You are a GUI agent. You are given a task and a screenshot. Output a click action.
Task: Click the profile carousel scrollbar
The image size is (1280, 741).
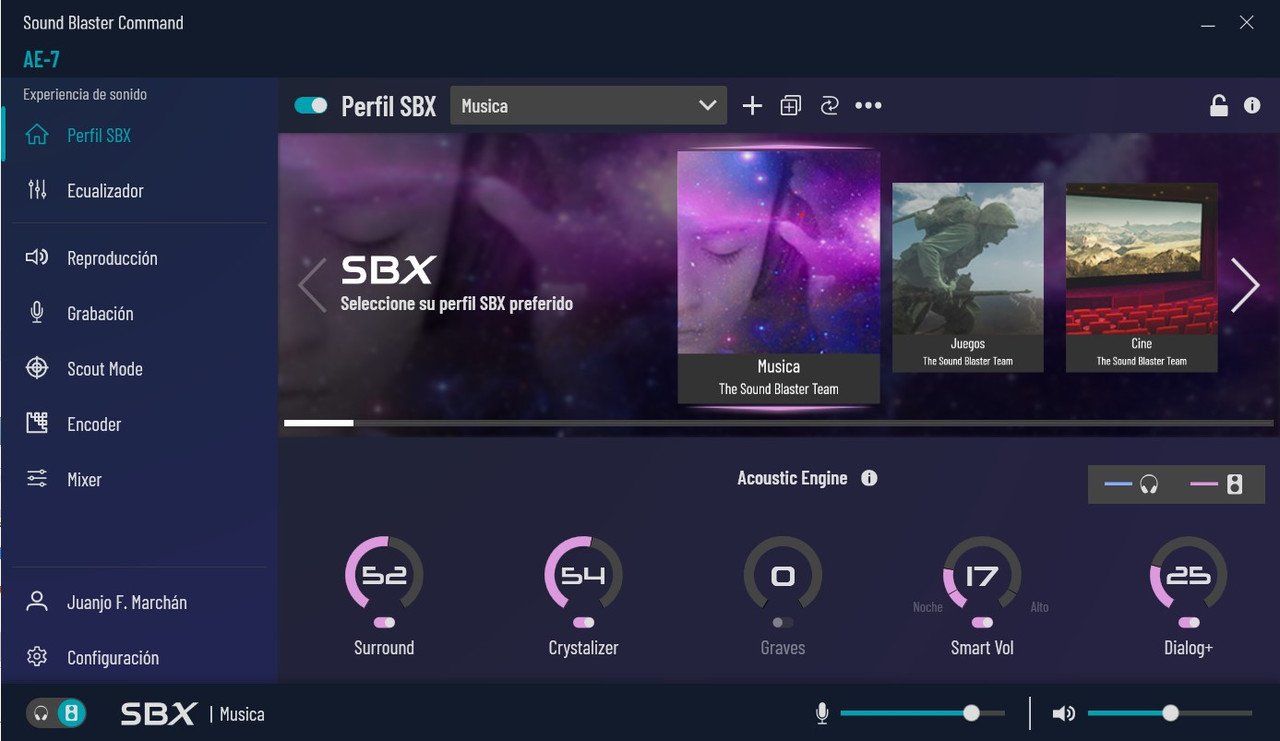pos(779,423)
